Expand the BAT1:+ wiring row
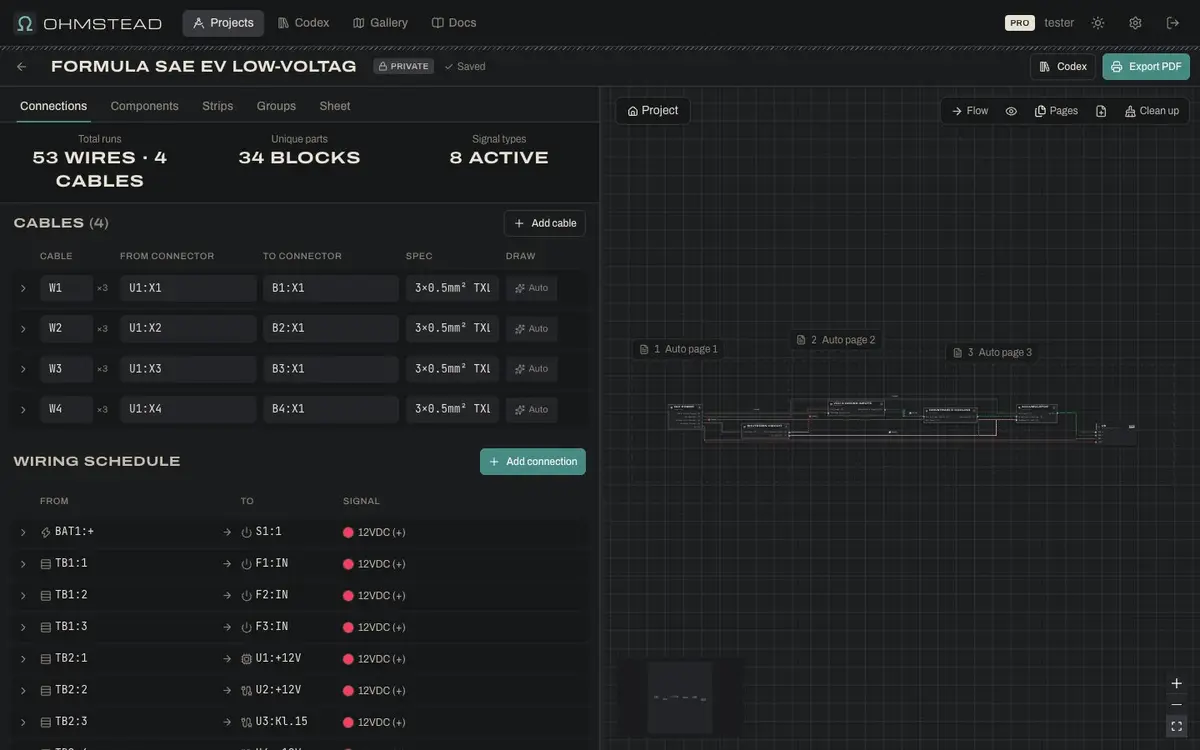The height and width of the screenshot is (750, 1200). point(23,532)
